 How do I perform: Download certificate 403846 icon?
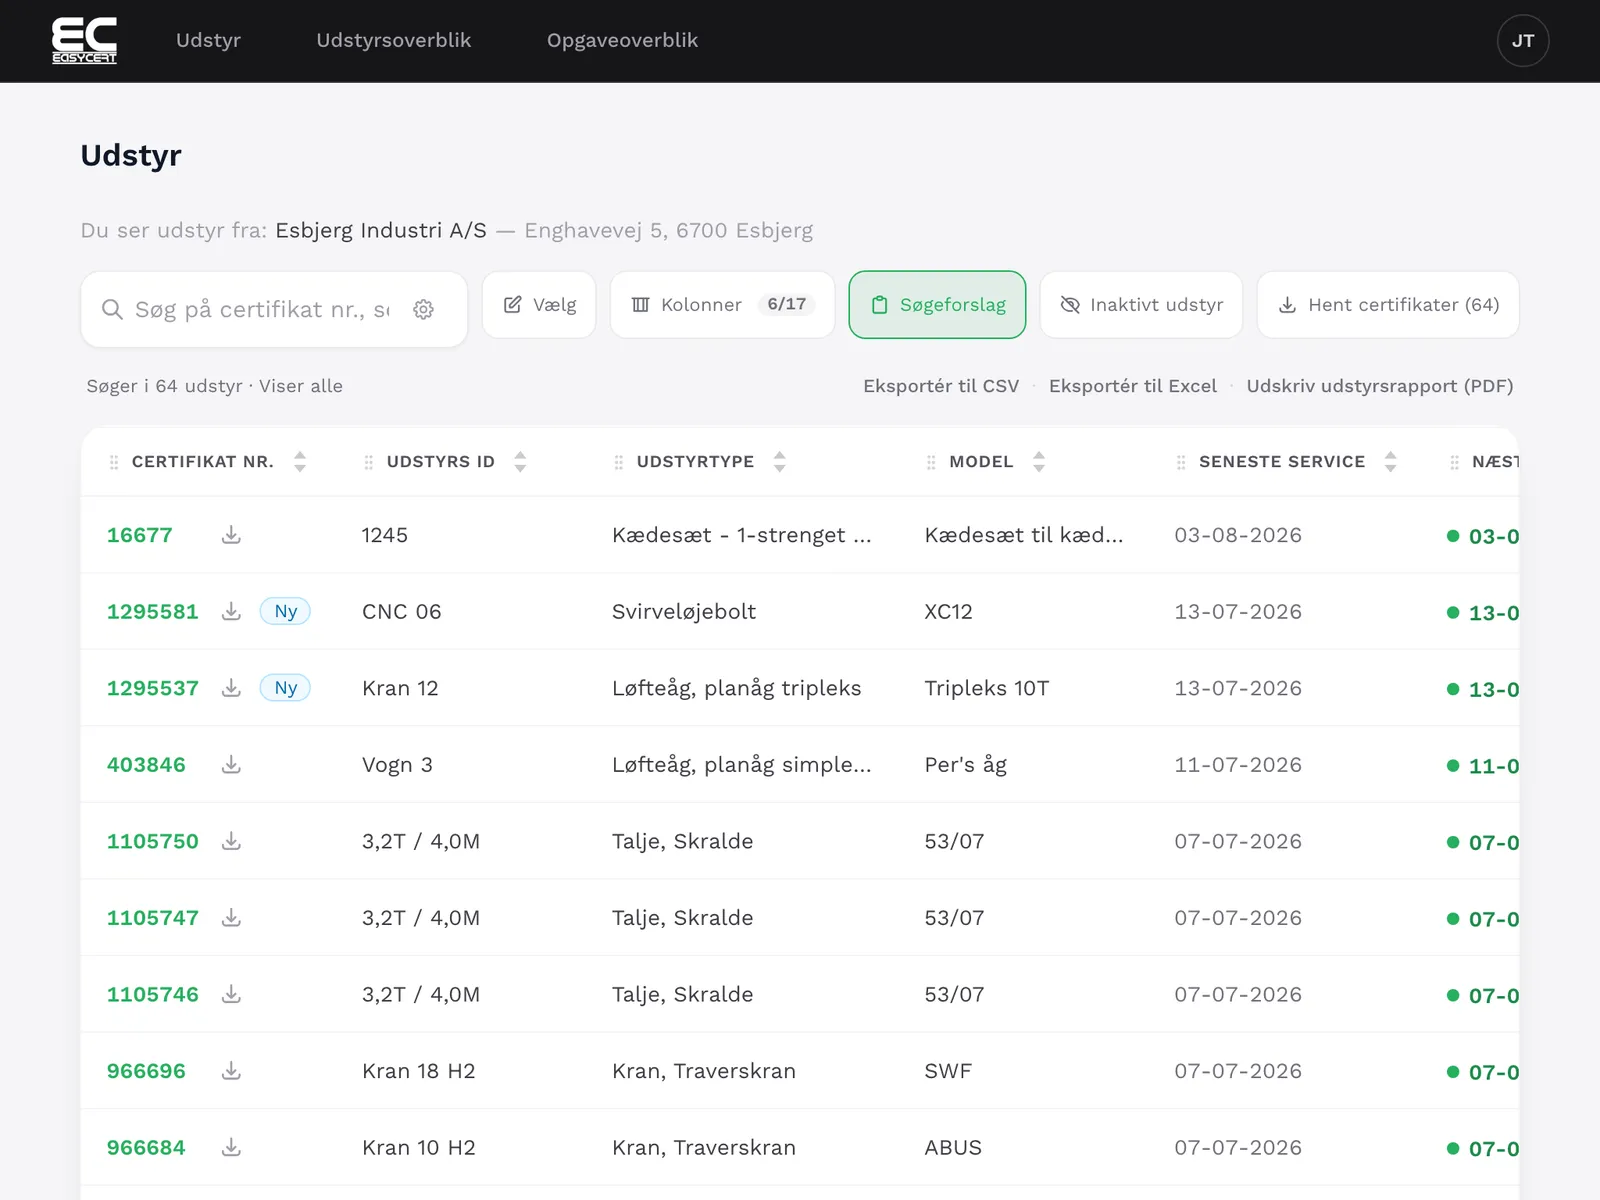[231, 765]
